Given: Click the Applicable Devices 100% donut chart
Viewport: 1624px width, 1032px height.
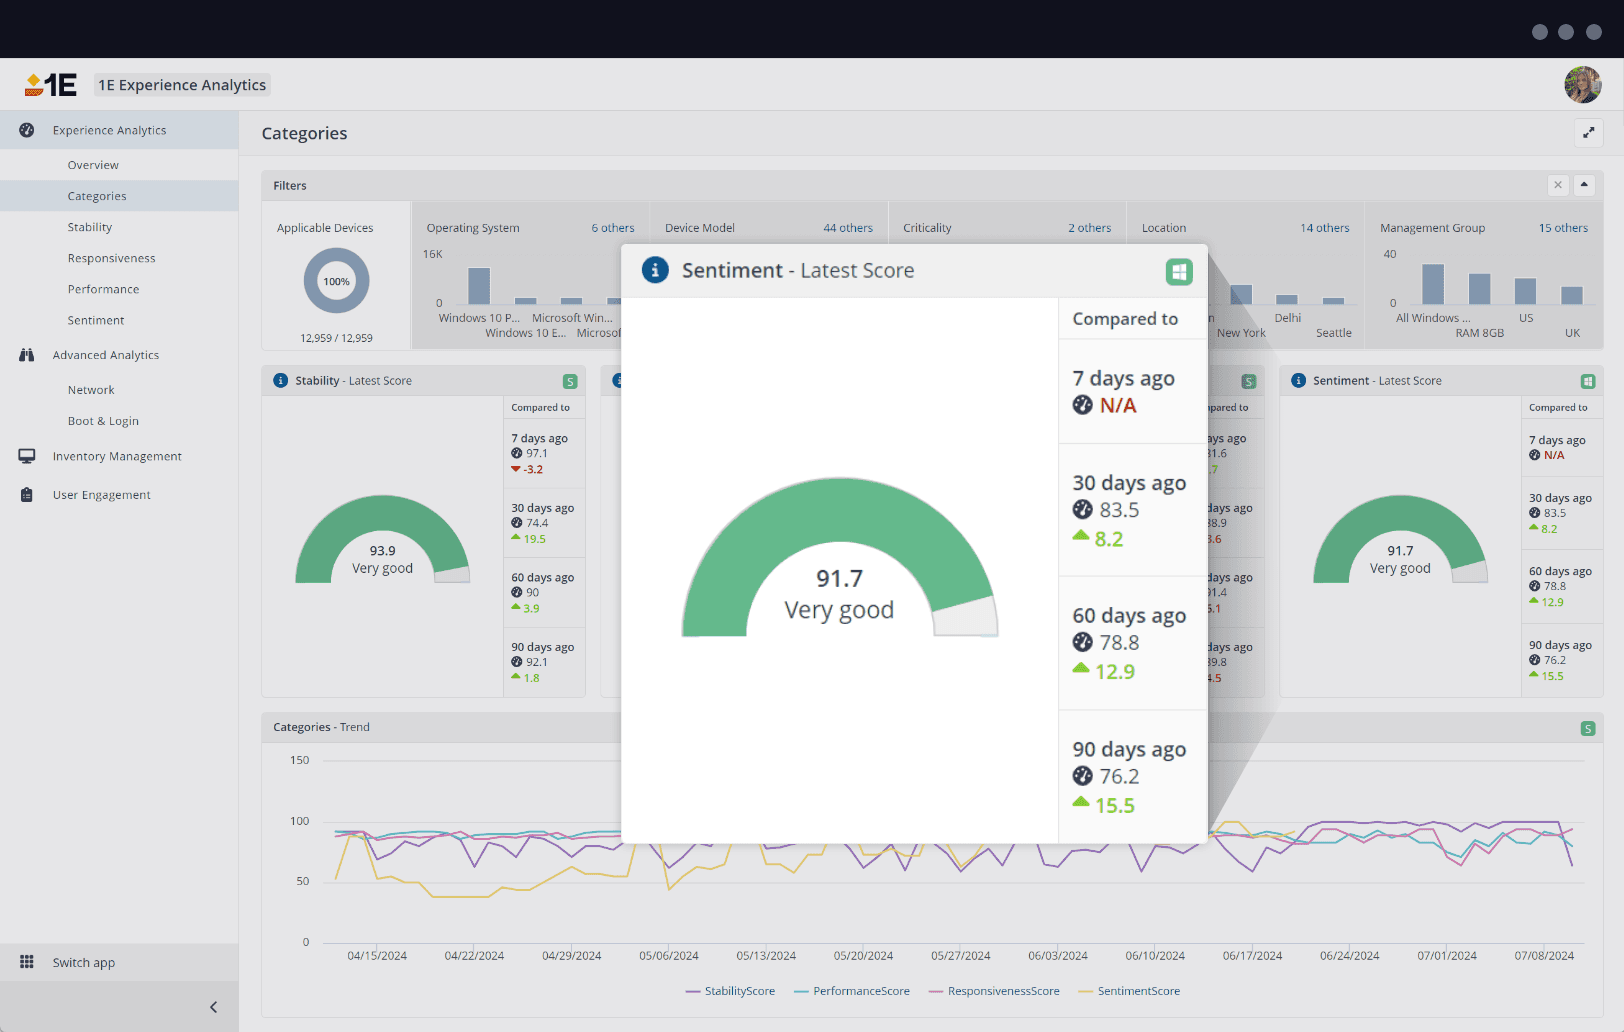Looking at the screenshot, I should [x=336, y=281].
